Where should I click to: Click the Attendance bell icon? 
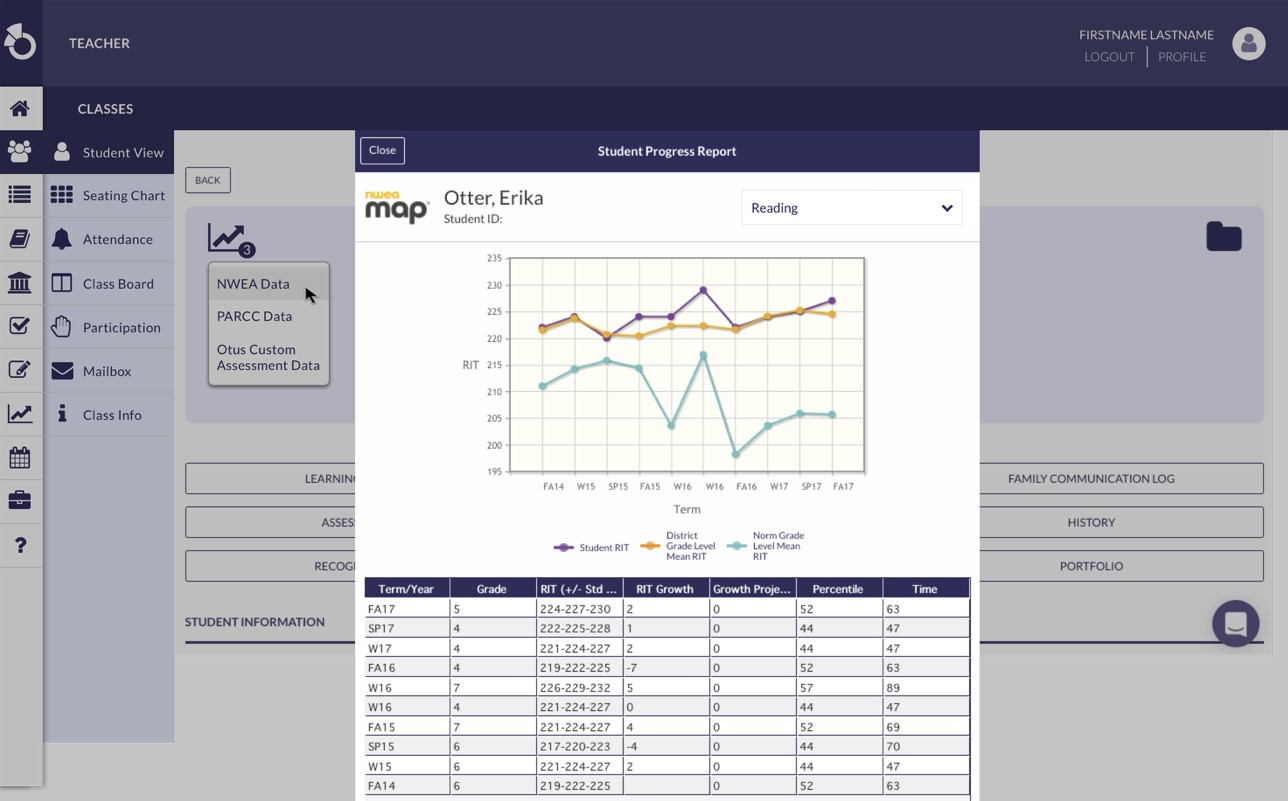[x=62, y=238]
